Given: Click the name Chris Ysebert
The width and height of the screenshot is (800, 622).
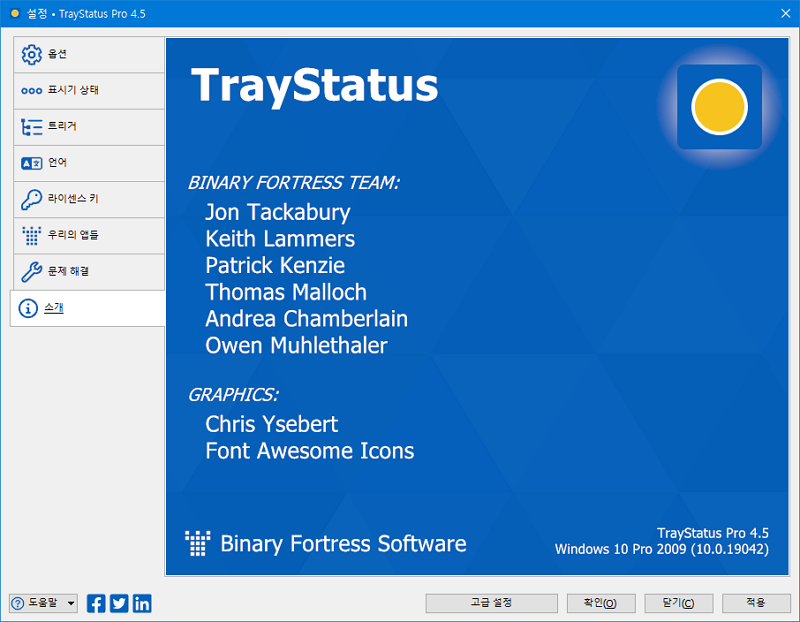Looking at the screenshot, I should (x=271, y=425).
